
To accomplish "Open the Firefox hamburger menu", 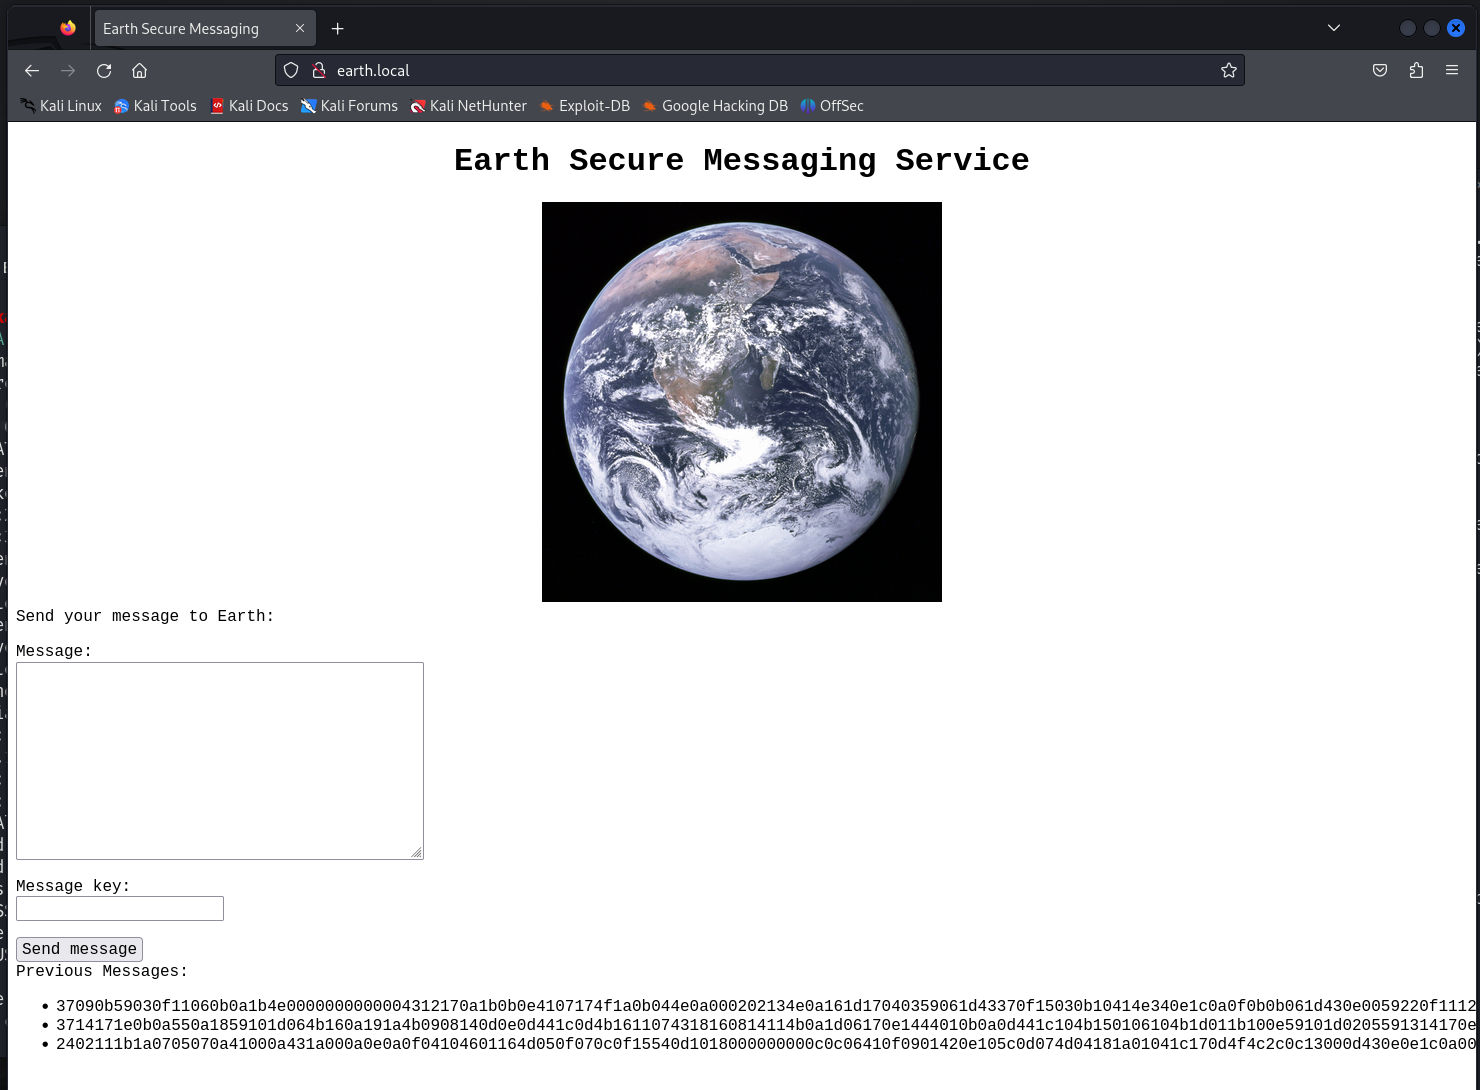I will tap(1452, 70).
